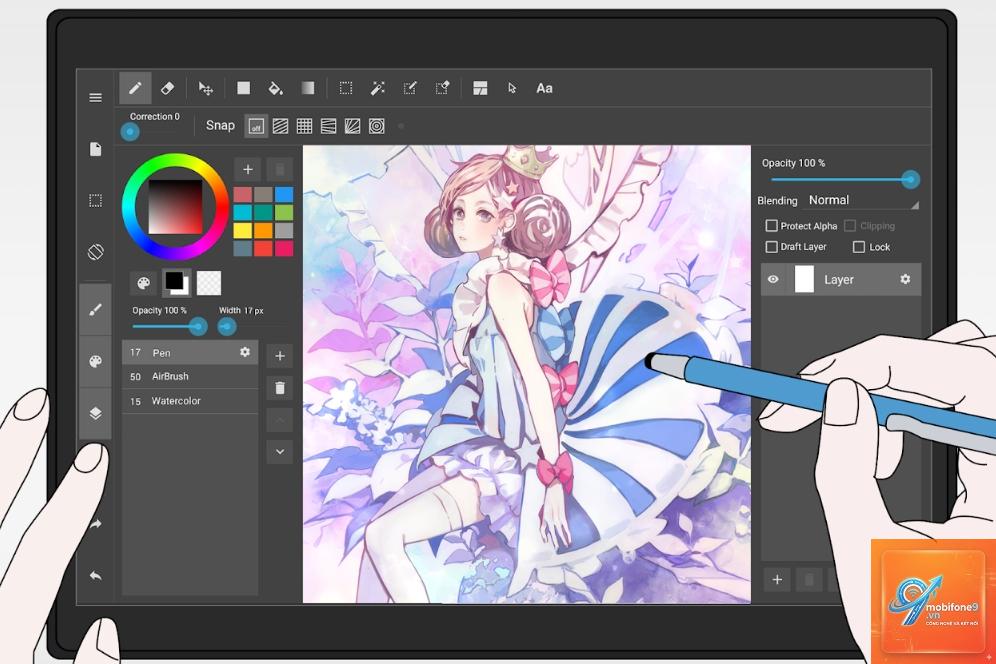Enable Protect Alpha checkbox
Image resolution: width=996 pixels, height=664 pixels.
pyautogui.click(x=772, y=226)
